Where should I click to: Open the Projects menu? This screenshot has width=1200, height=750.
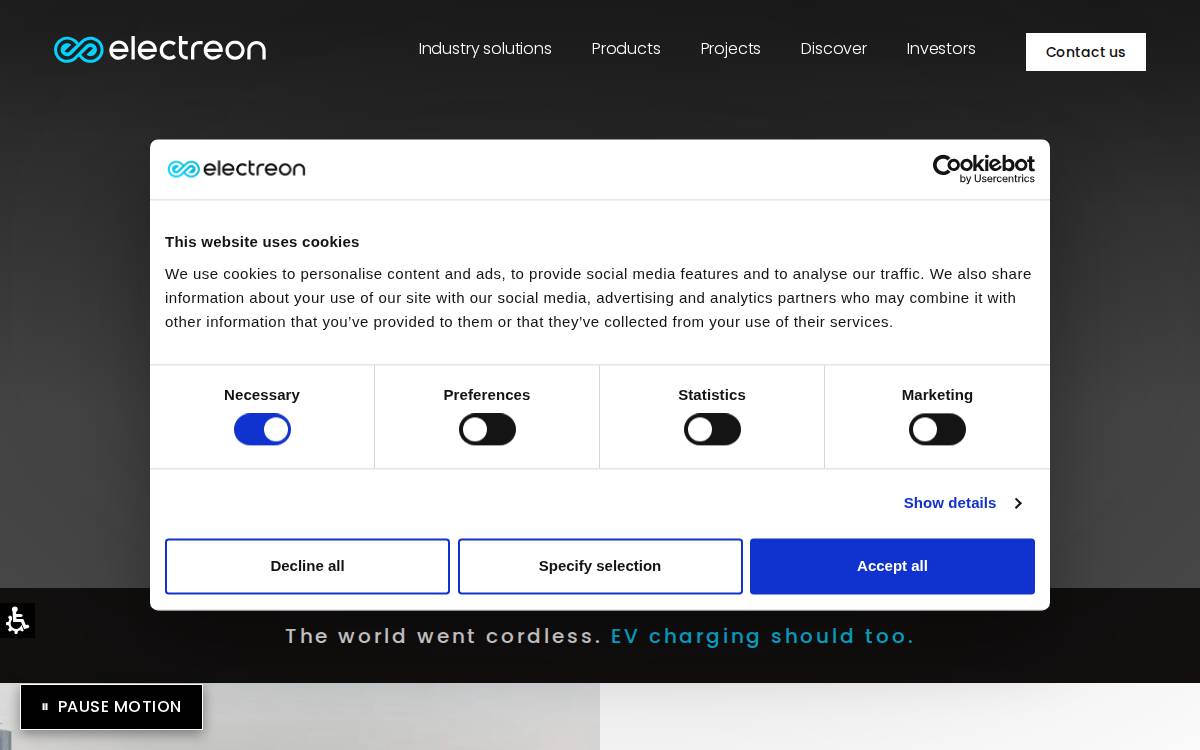[730, 49]
